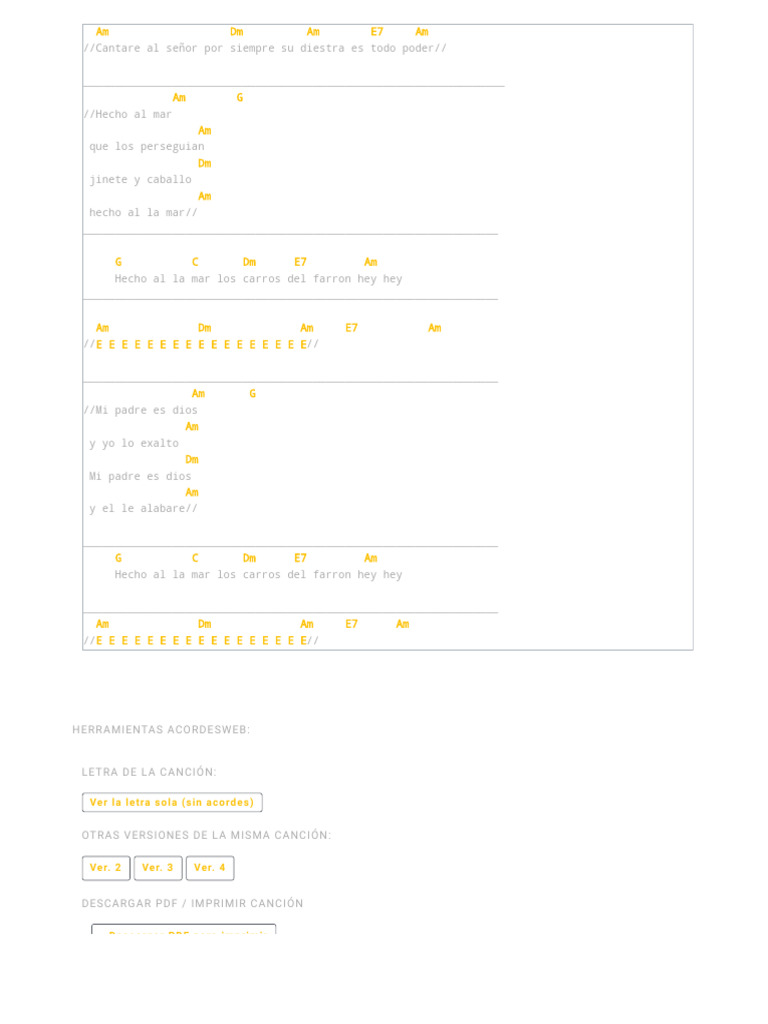
Task: Click Dm chord above 'jinete y caballo'
Action: click(x=205, y=164)
